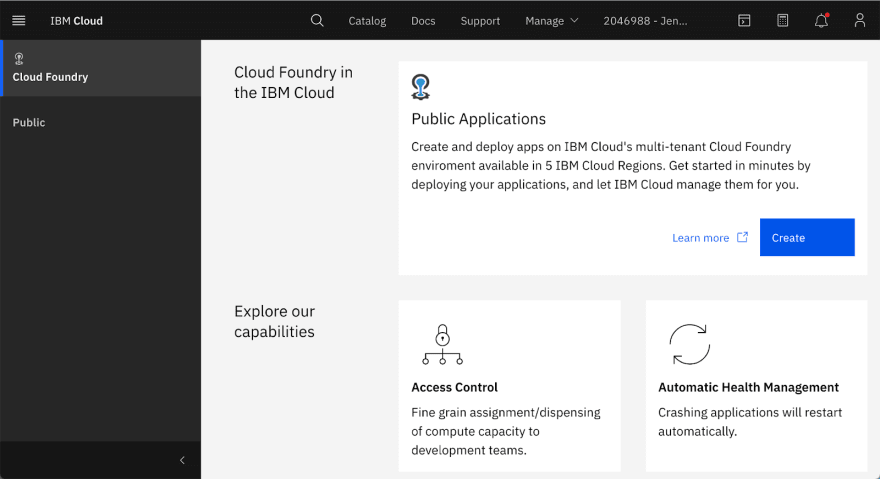Open the user profile icon
The height and width of the screenshot is (479, 880).
[859, 21]
